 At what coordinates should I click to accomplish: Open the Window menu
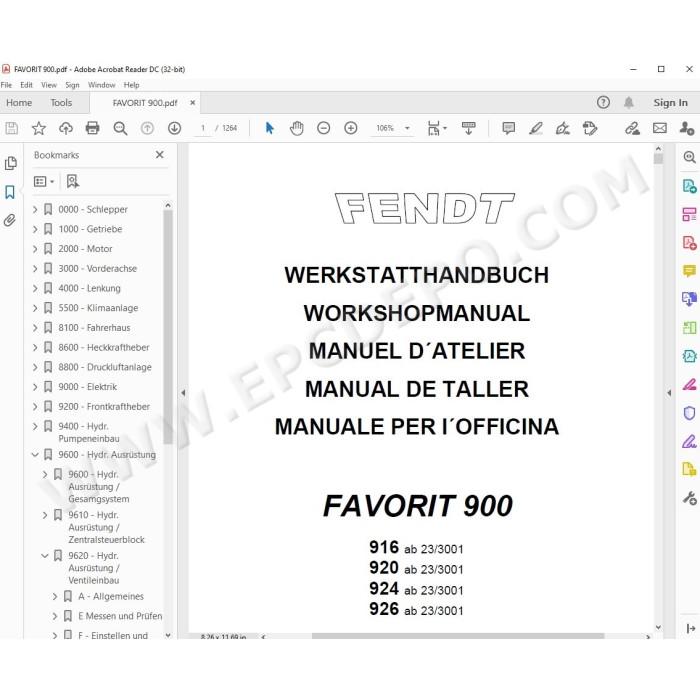pyautogui.click(x=101, y=85)
